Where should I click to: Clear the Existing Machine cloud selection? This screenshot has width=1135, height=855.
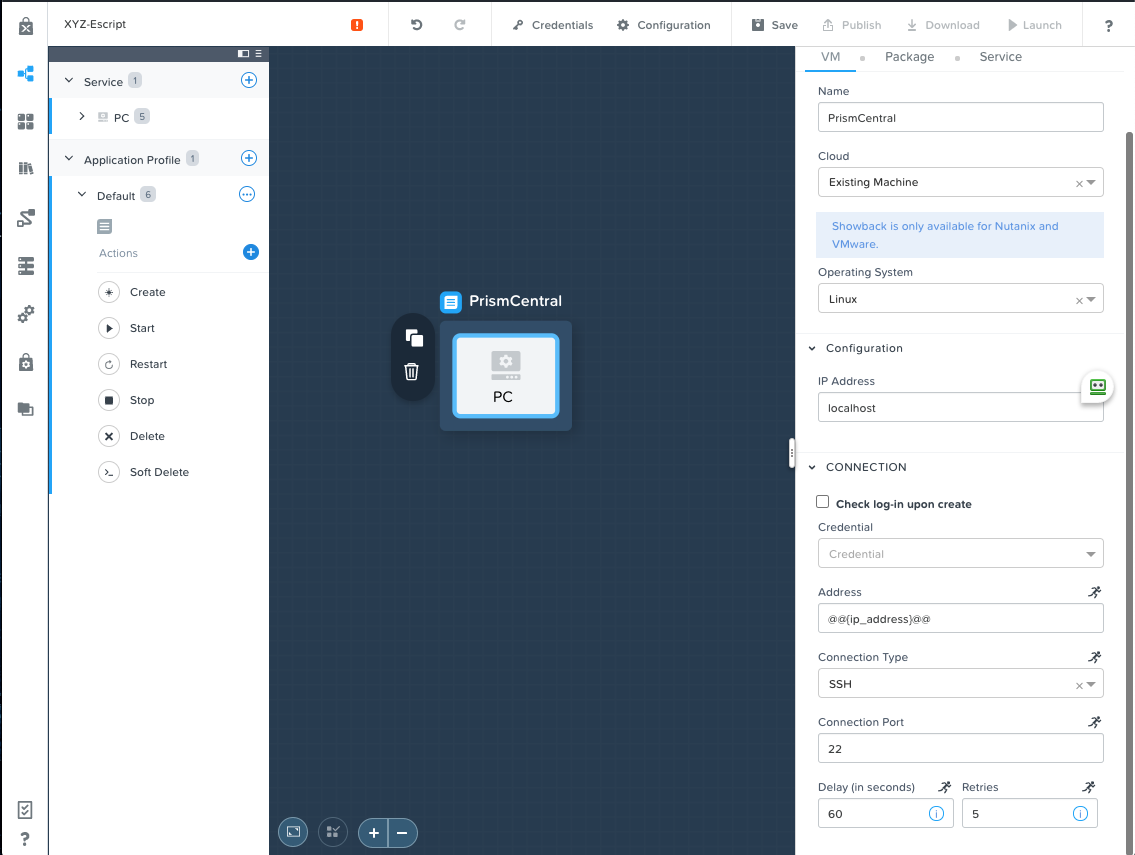tap(1079, 184)
